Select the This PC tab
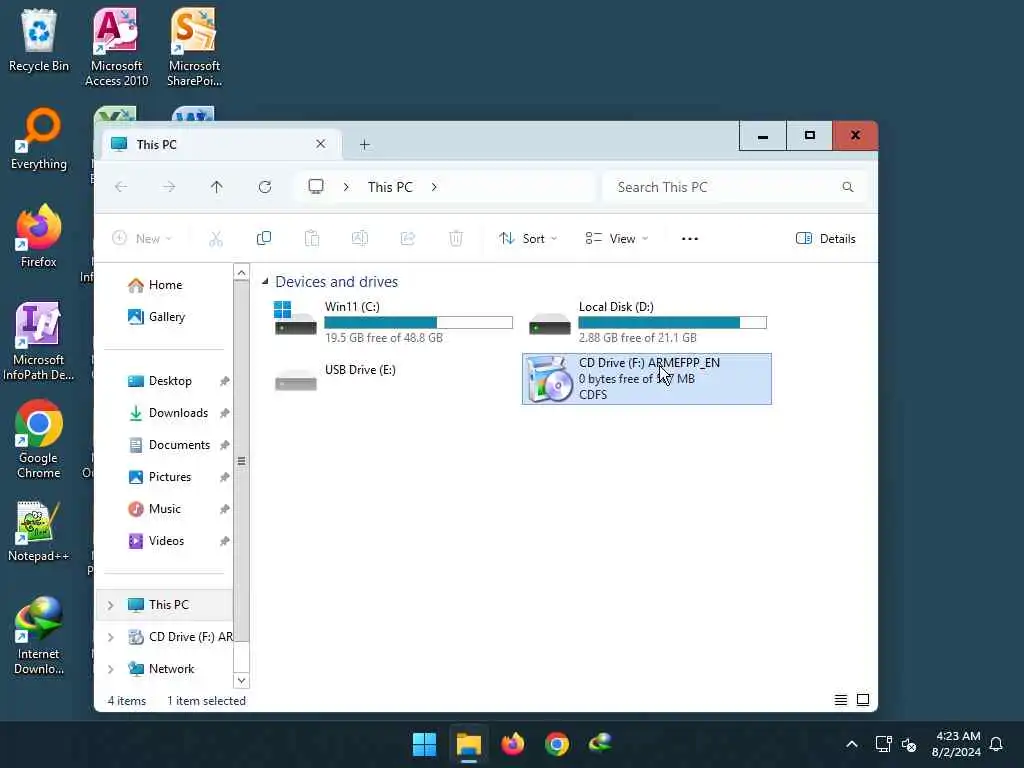Screen dimensions: 1024x768 pos(219,144)
